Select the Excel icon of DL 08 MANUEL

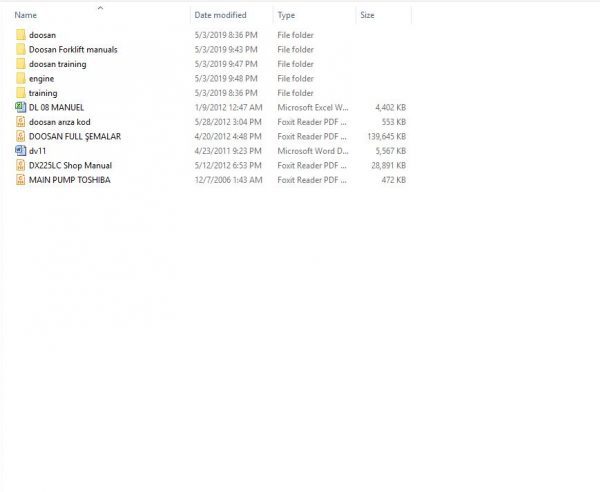[x=21, y=107]
